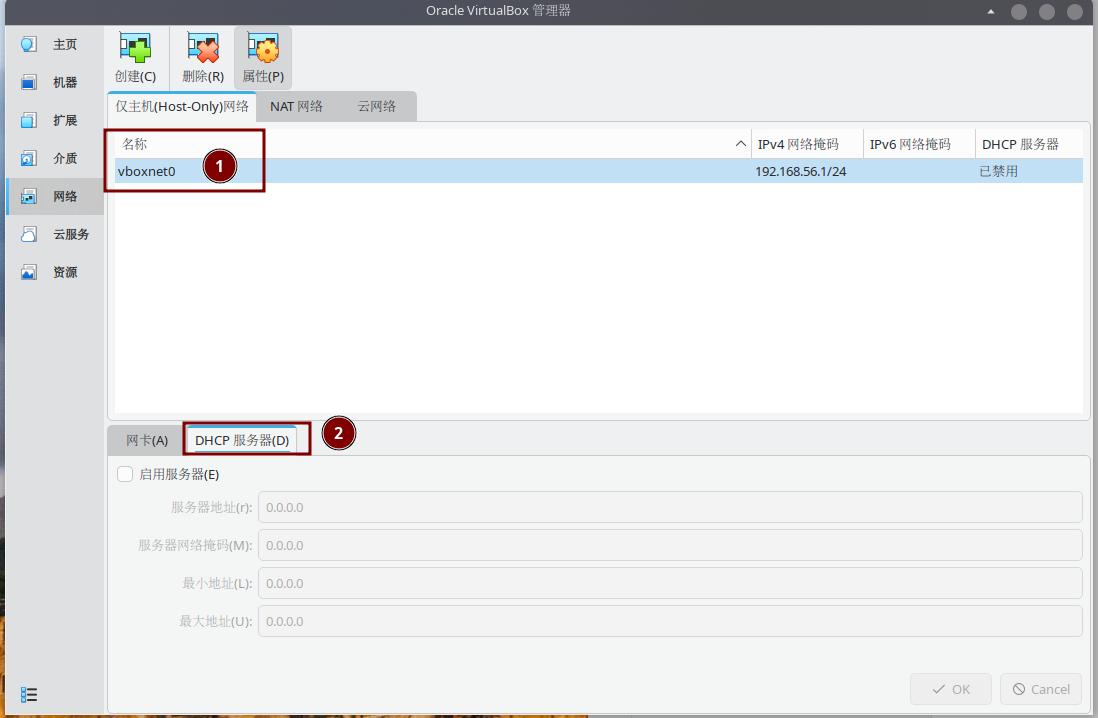Click the OK button
This screenshot has width=1098, height=718.
point(950,689)
